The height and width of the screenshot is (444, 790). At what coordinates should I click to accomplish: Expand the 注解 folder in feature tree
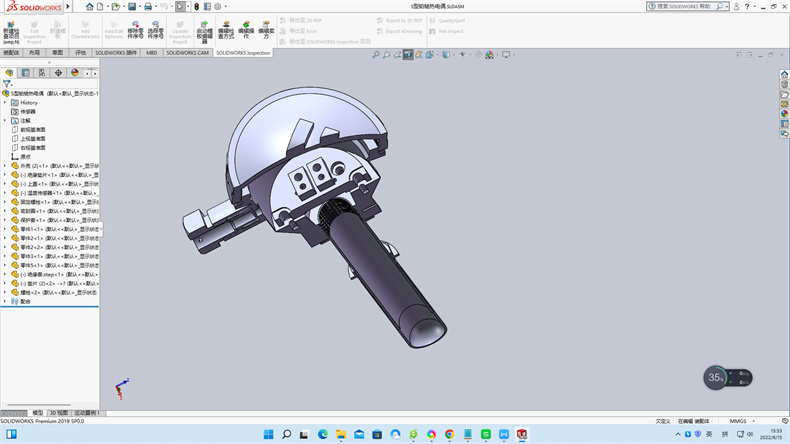(x=5, y=120)
